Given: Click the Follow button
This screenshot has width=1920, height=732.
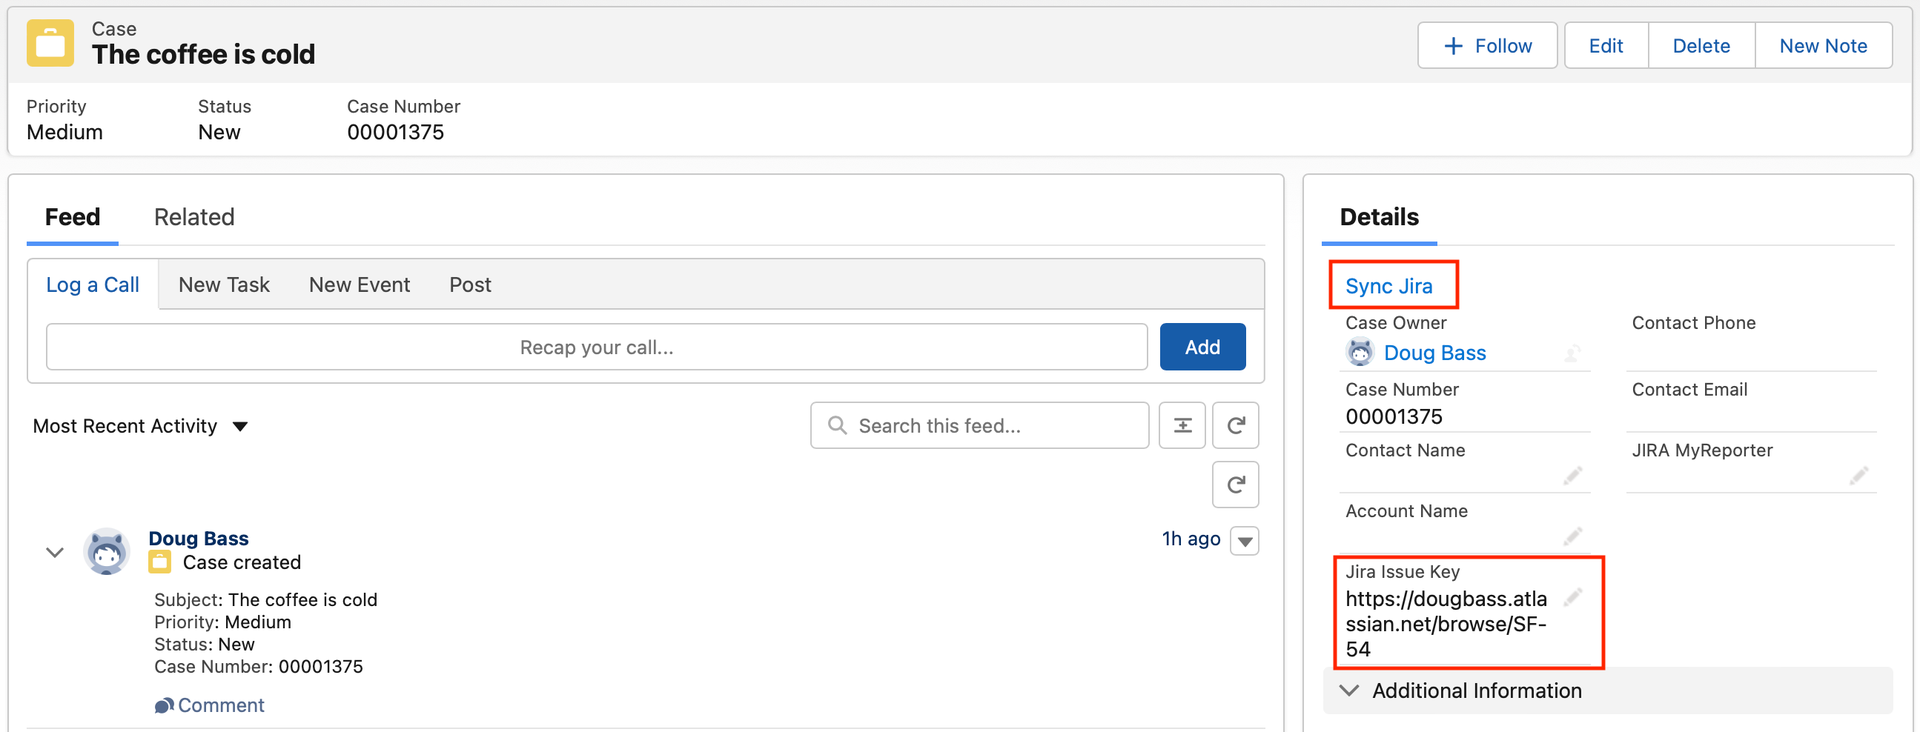Looking at the screenshot, I should tap(1487, 46).
